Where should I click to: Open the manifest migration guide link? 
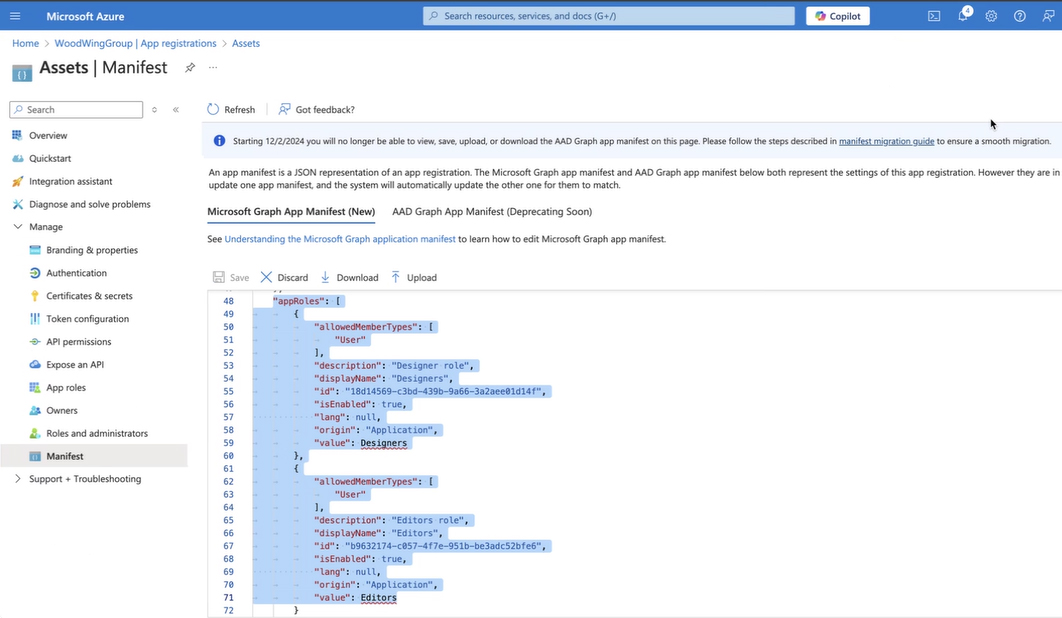(887, 141)
